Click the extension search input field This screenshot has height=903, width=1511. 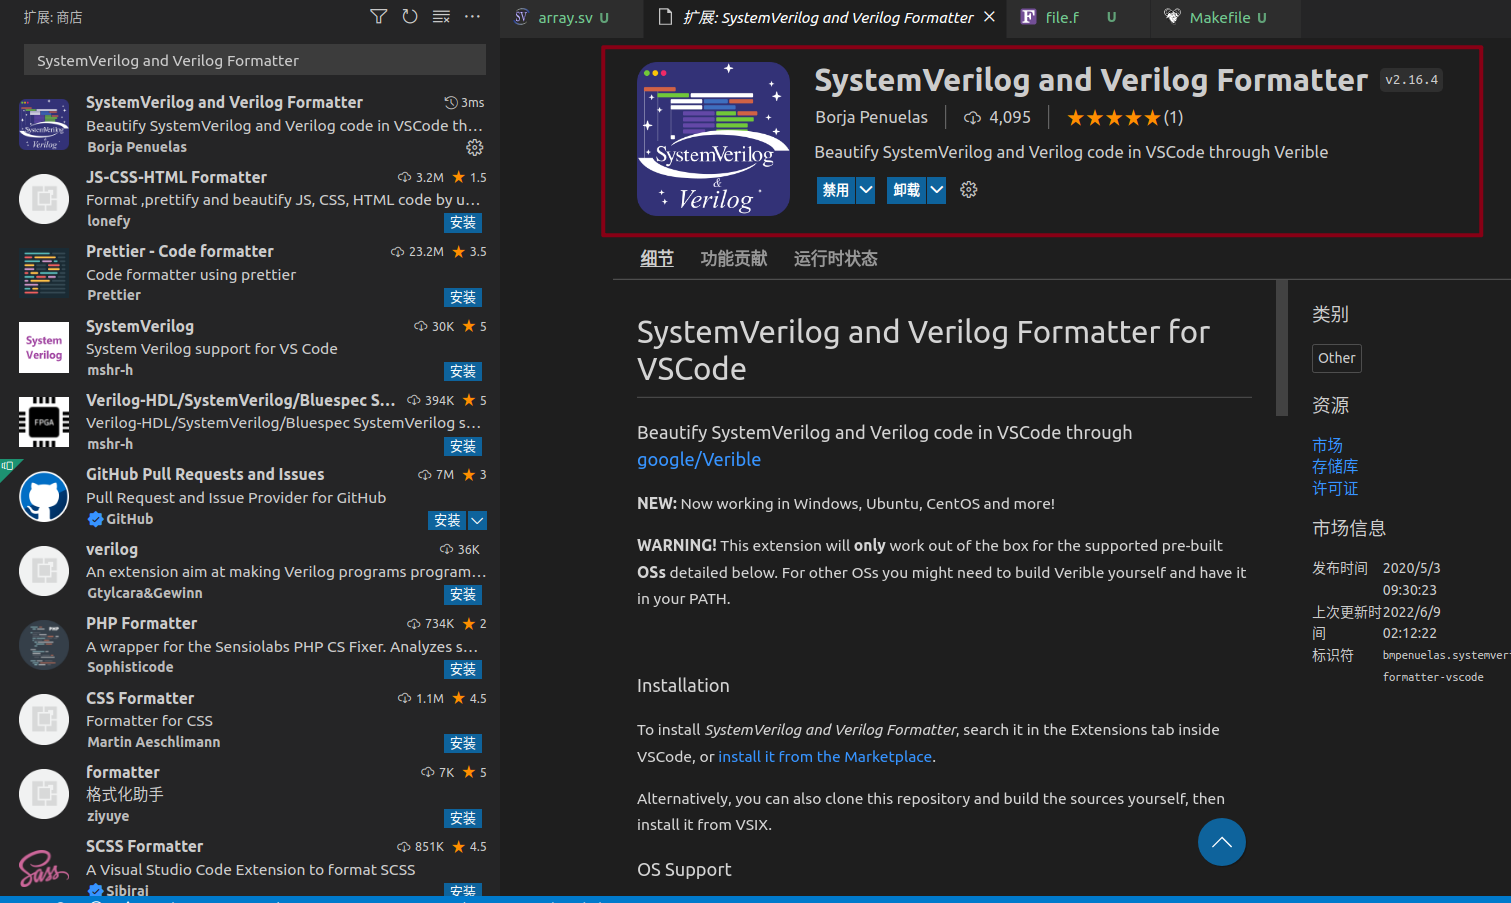tap(255, 60)
